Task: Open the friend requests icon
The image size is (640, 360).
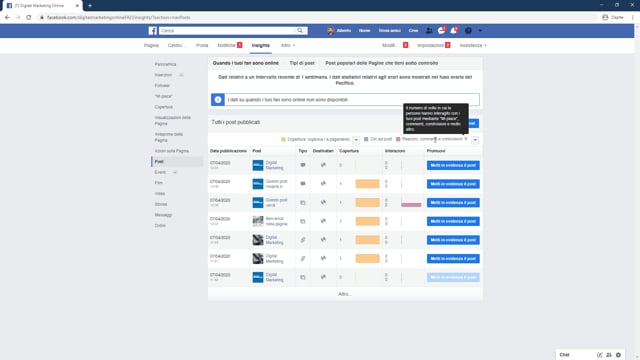Action: [x=429, y=31]
